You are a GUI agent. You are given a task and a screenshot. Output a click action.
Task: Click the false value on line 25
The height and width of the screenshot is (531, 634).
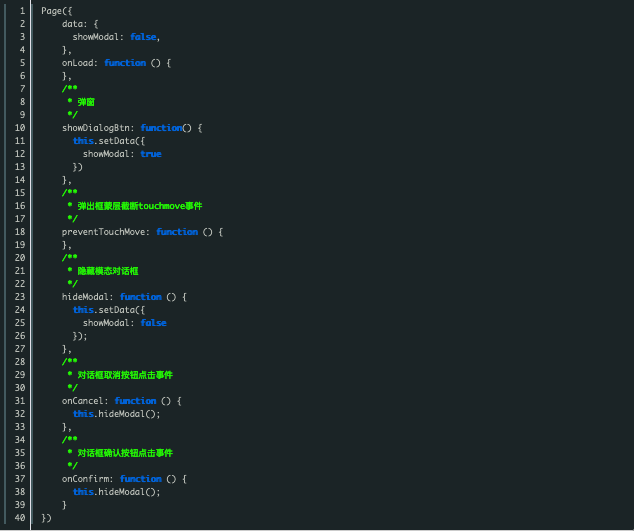tap(153, 323)
